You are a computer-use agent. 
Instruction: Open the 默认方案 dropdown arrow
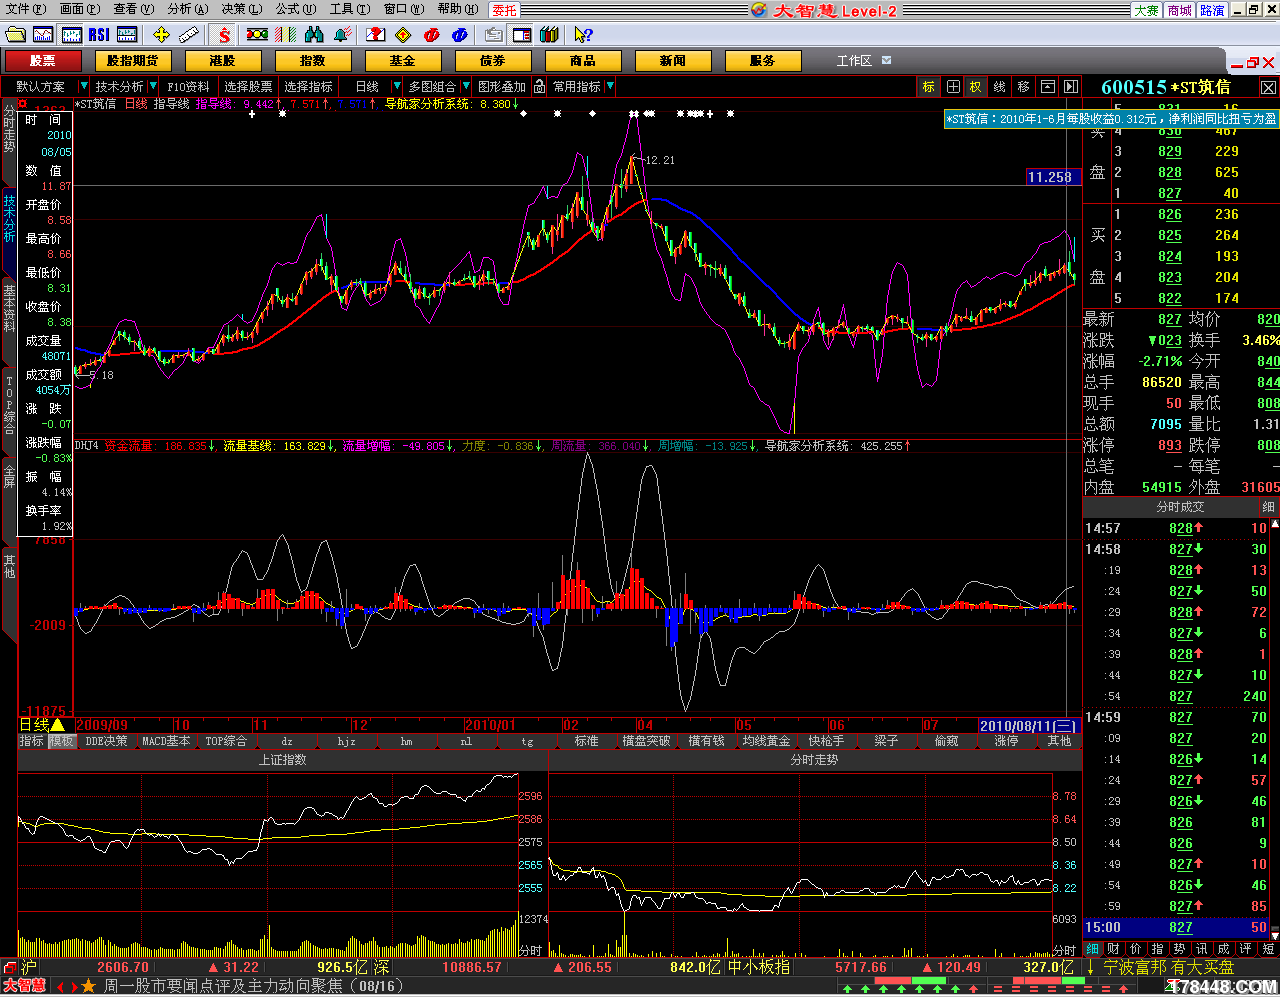pos(83,87)
